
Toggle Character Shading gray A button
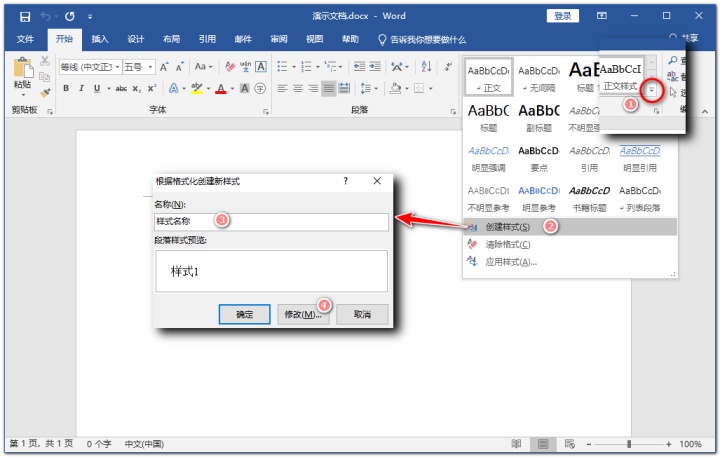point(245,88)
